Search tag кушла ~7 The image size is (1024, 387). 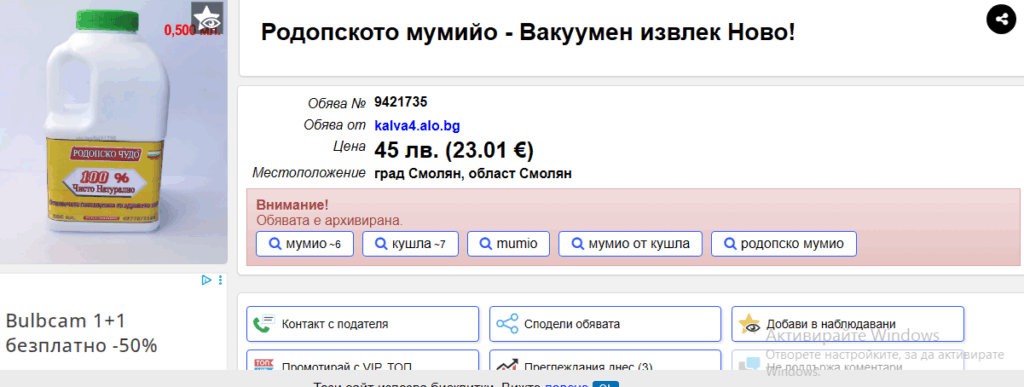tap(410, 244)
